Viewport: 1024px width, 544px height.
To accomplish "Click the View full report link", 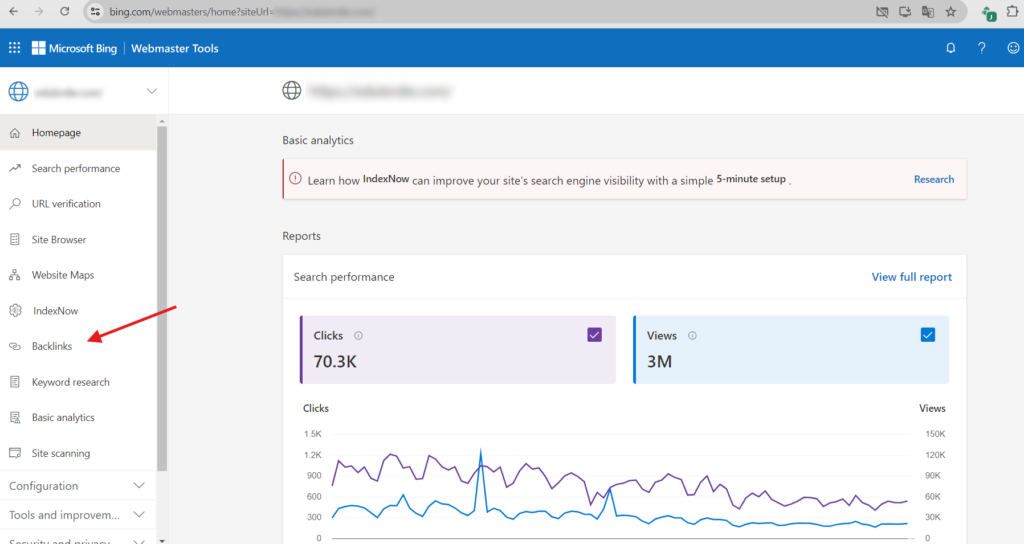I will pyautogui.click(x=911, y=277).
